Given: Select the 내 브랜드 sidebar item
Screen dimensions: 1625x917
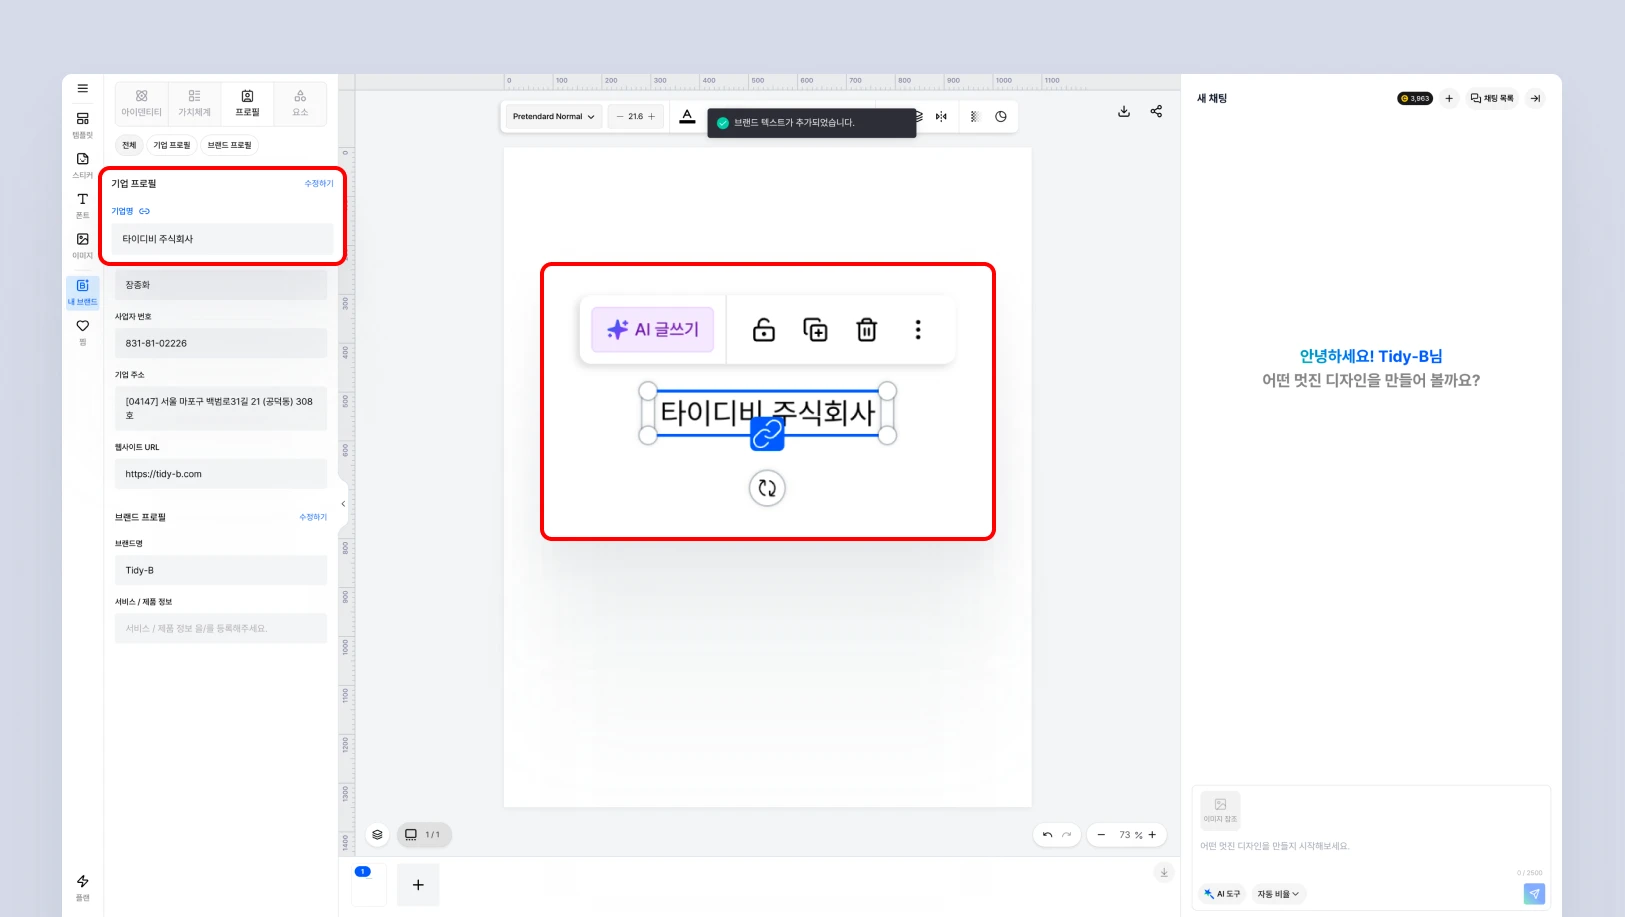Looking at the screenshot, I should pos(82,292).
